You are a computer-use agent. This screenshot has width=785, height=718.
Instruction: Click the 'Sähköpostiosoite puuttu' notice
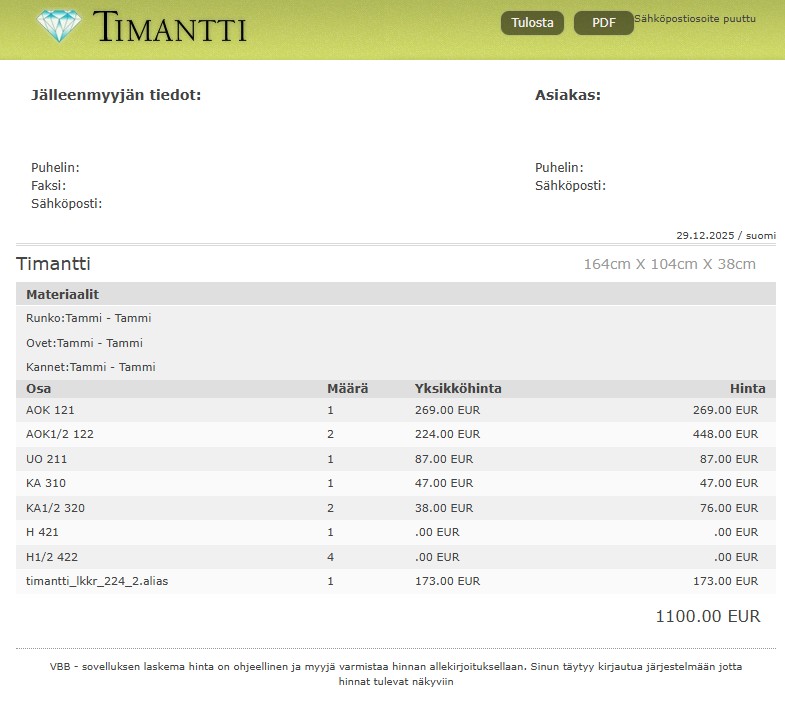[x=695, y=19]
